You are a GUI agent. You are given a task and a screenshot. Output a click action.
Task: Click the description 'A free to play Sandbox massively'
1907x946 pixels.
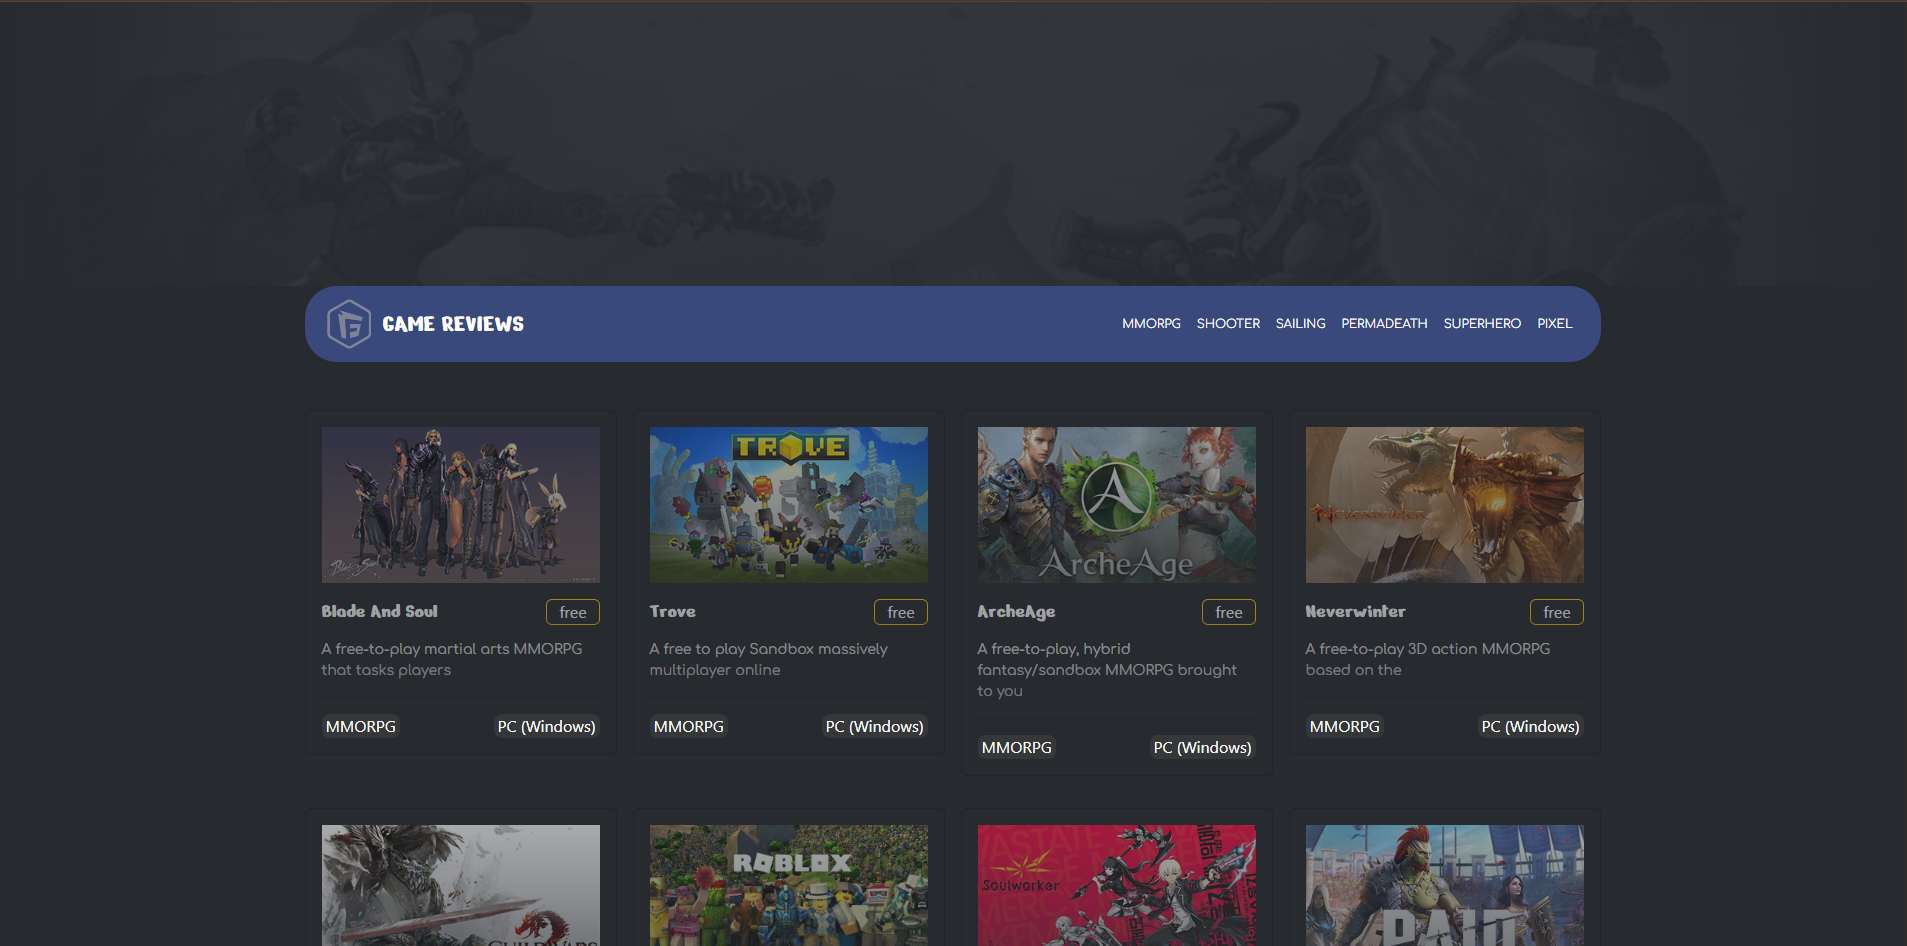click(769, 659)
